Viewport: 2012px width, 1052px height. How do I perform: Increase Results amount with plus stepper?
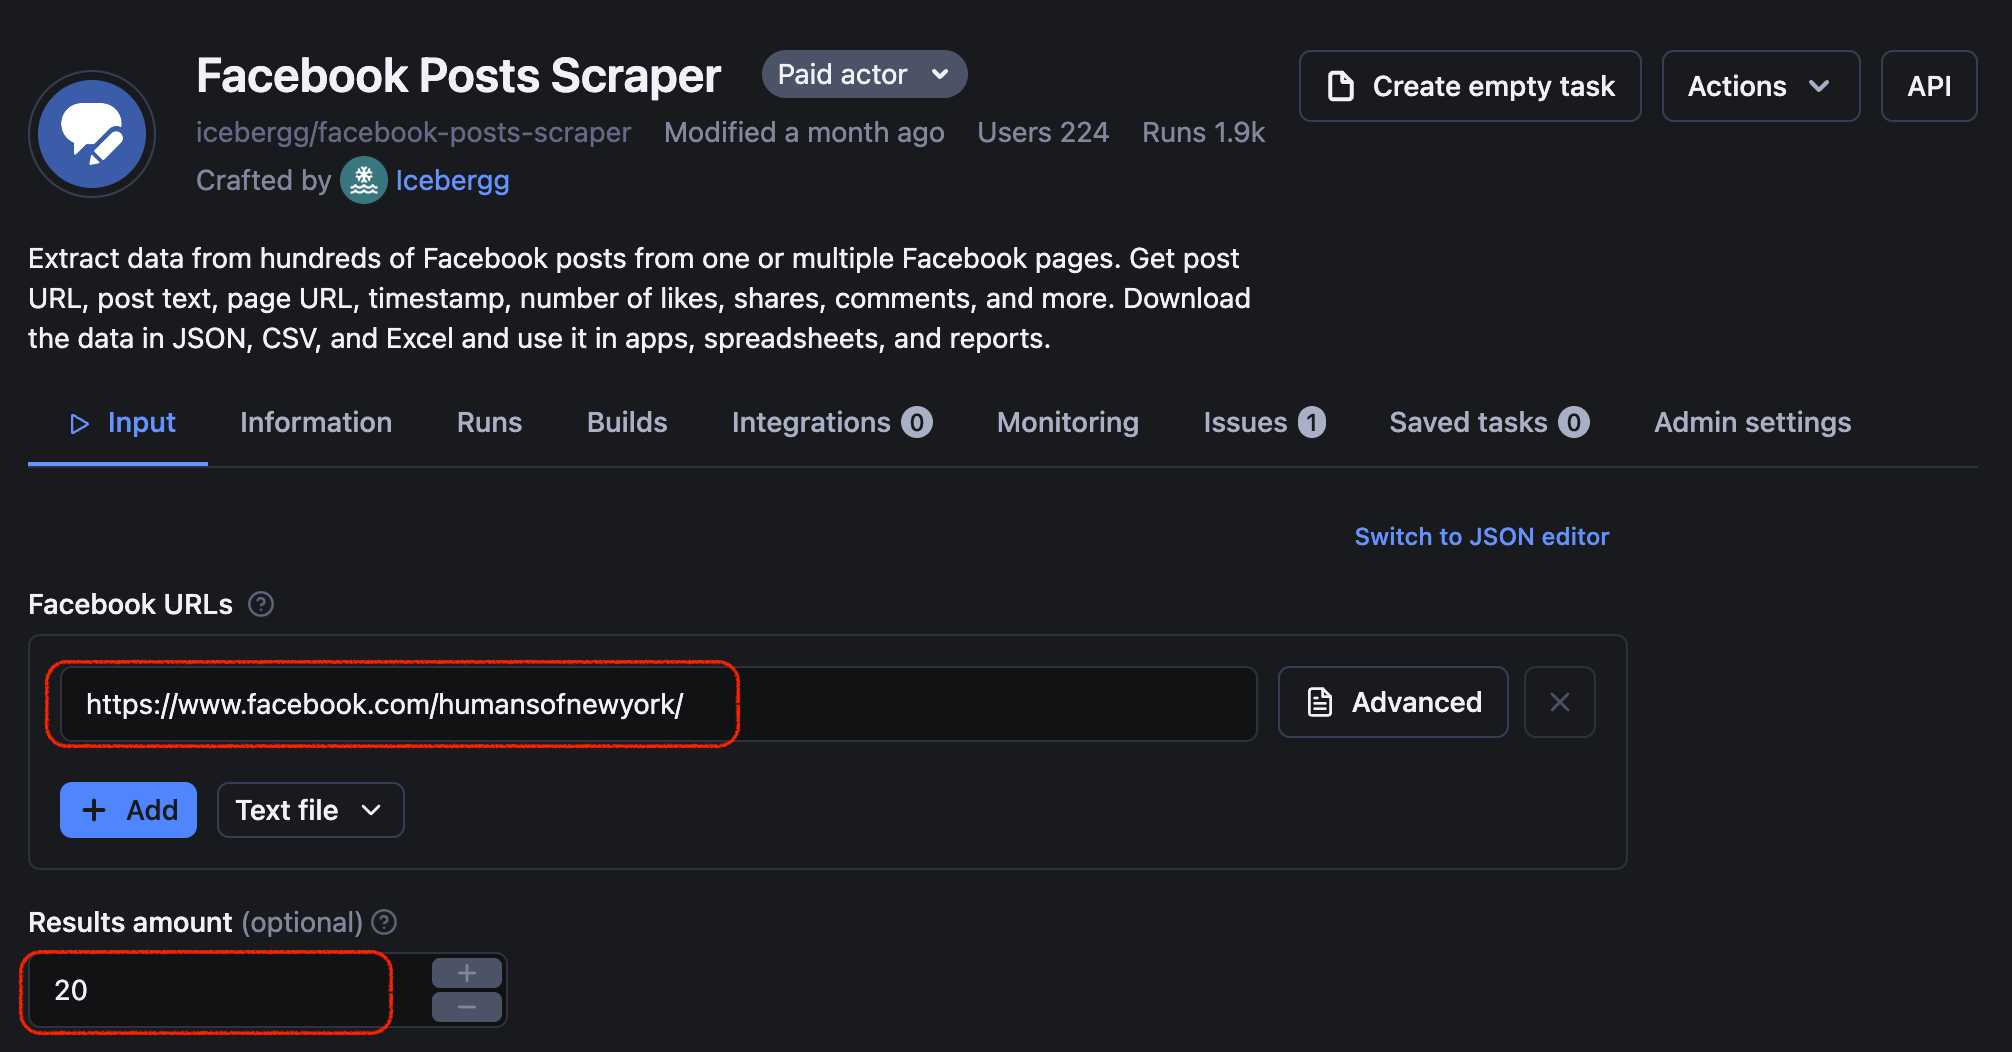[x=467, y=973]
